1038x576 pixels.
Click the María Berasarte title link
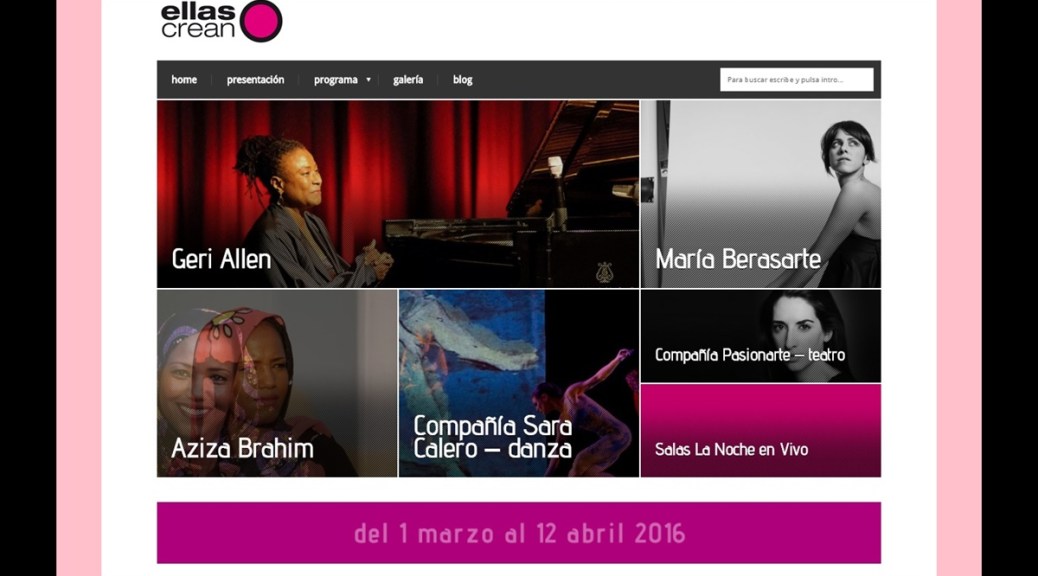click(738, 259)
